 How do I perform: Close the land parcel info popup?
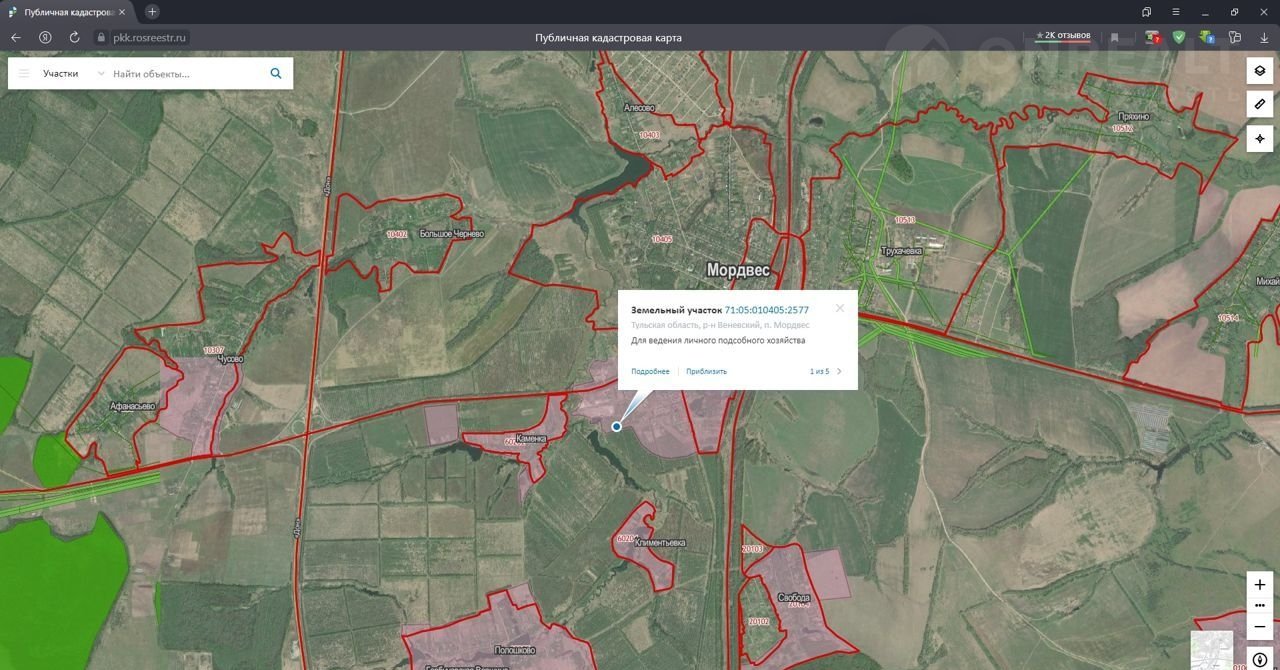pyautogui.click(x=840, y=308)
